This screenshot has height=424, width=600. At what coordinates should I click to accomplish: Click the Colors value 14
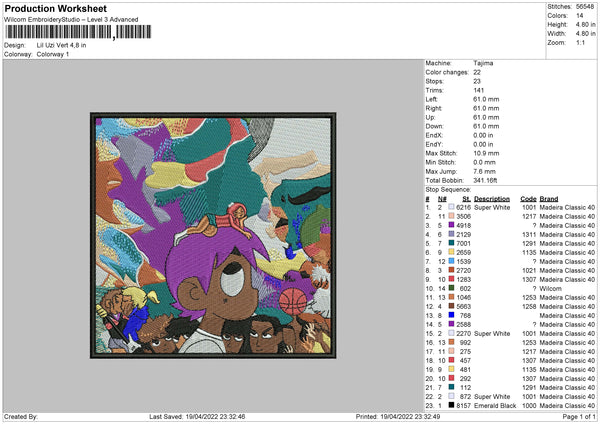580,16
